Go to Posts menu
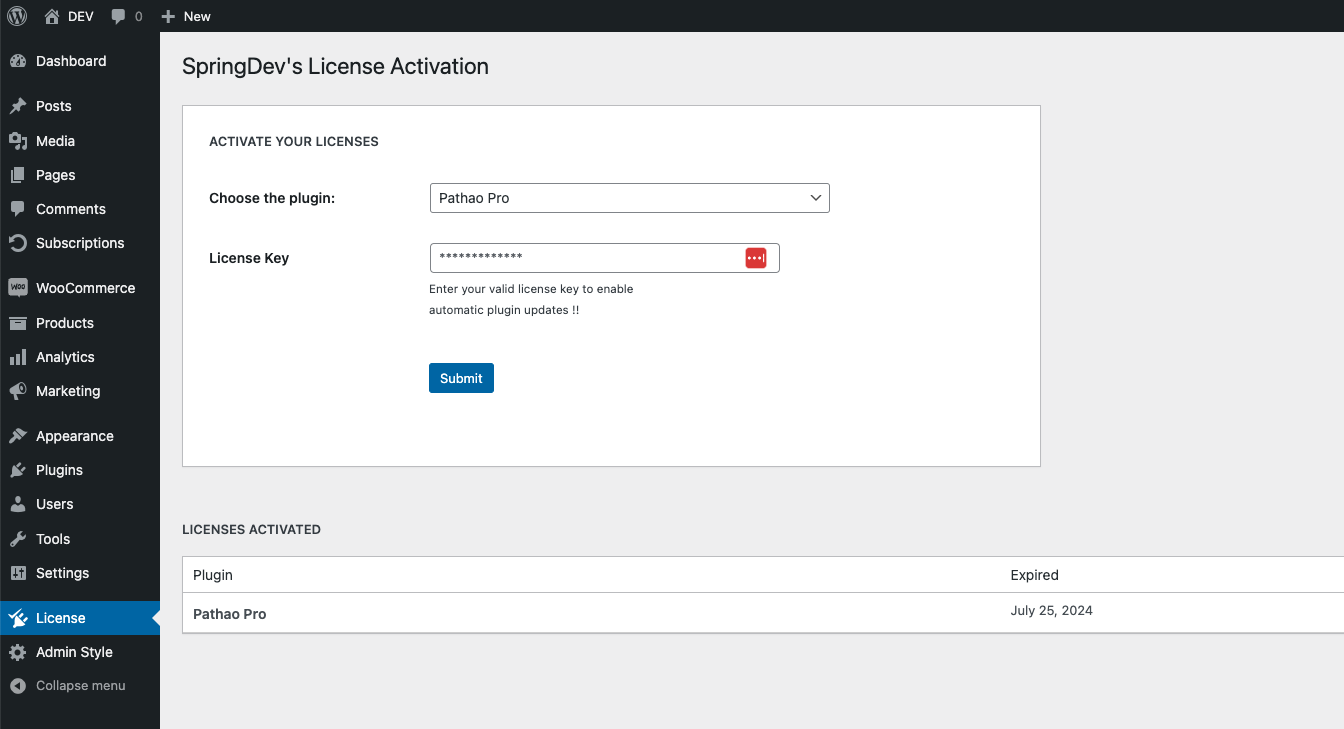1344x729 pixels. pyautogui.click(x=80, y=106)
